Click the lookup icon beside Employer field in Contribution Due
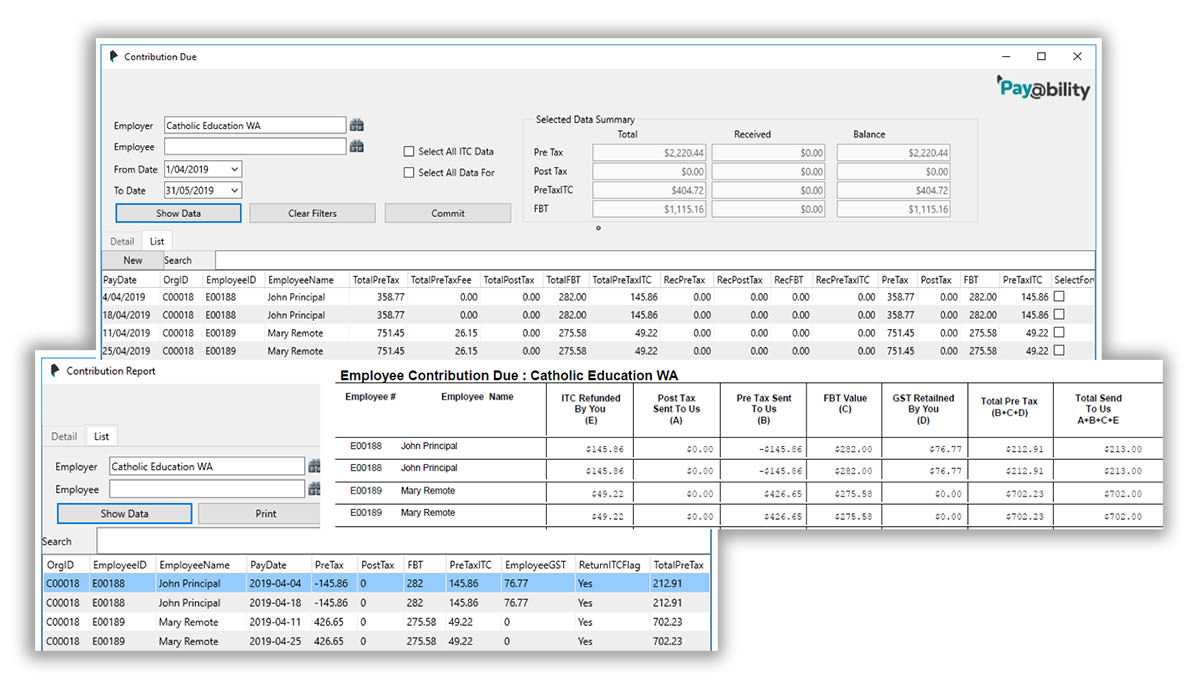The width and height of the screenshot is (1200, 692). (357, 126)
